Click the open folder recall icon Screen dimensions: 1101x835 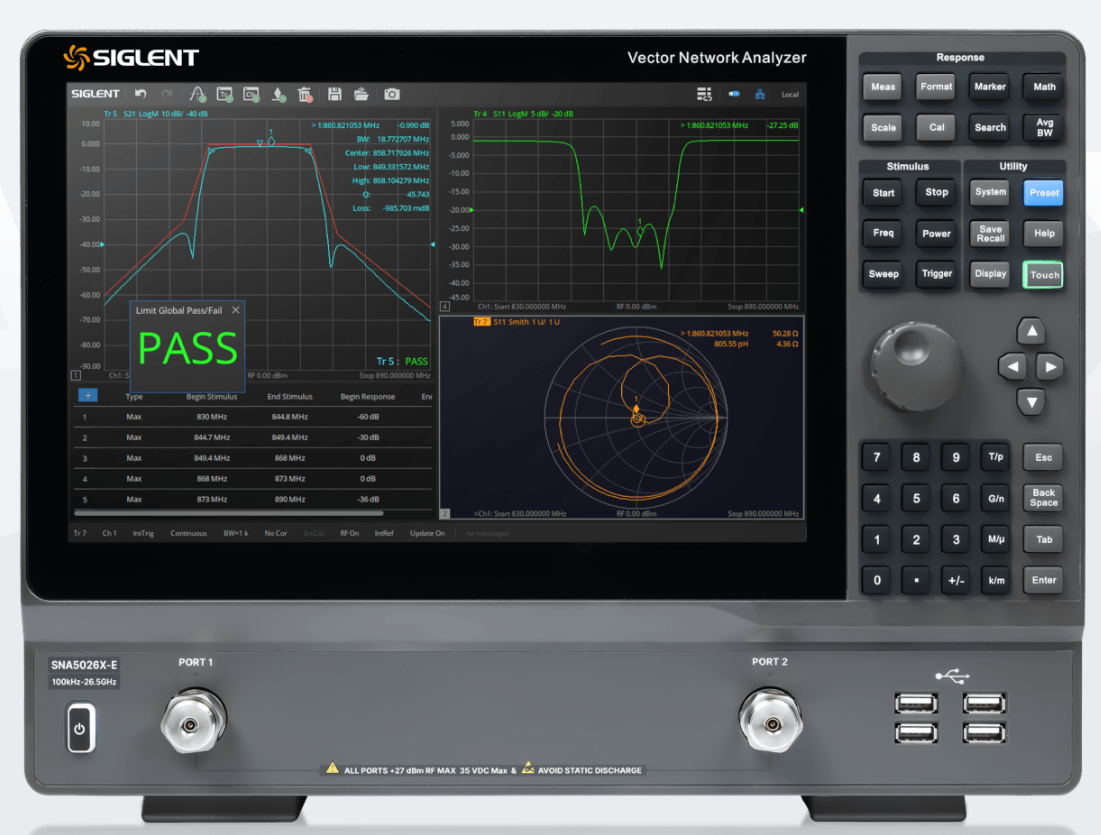click(x=361, y=94)
